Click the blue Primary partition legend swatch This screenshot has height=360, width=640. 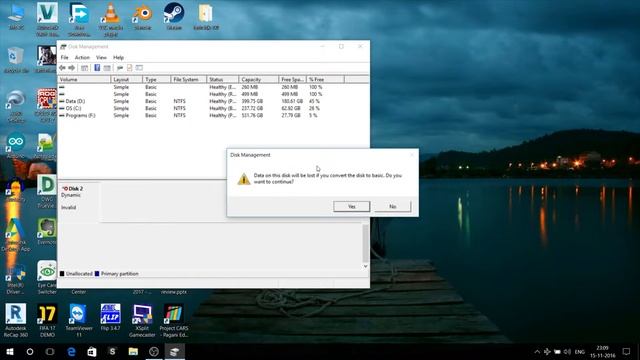pyautogui.click(x=97, y=273)
